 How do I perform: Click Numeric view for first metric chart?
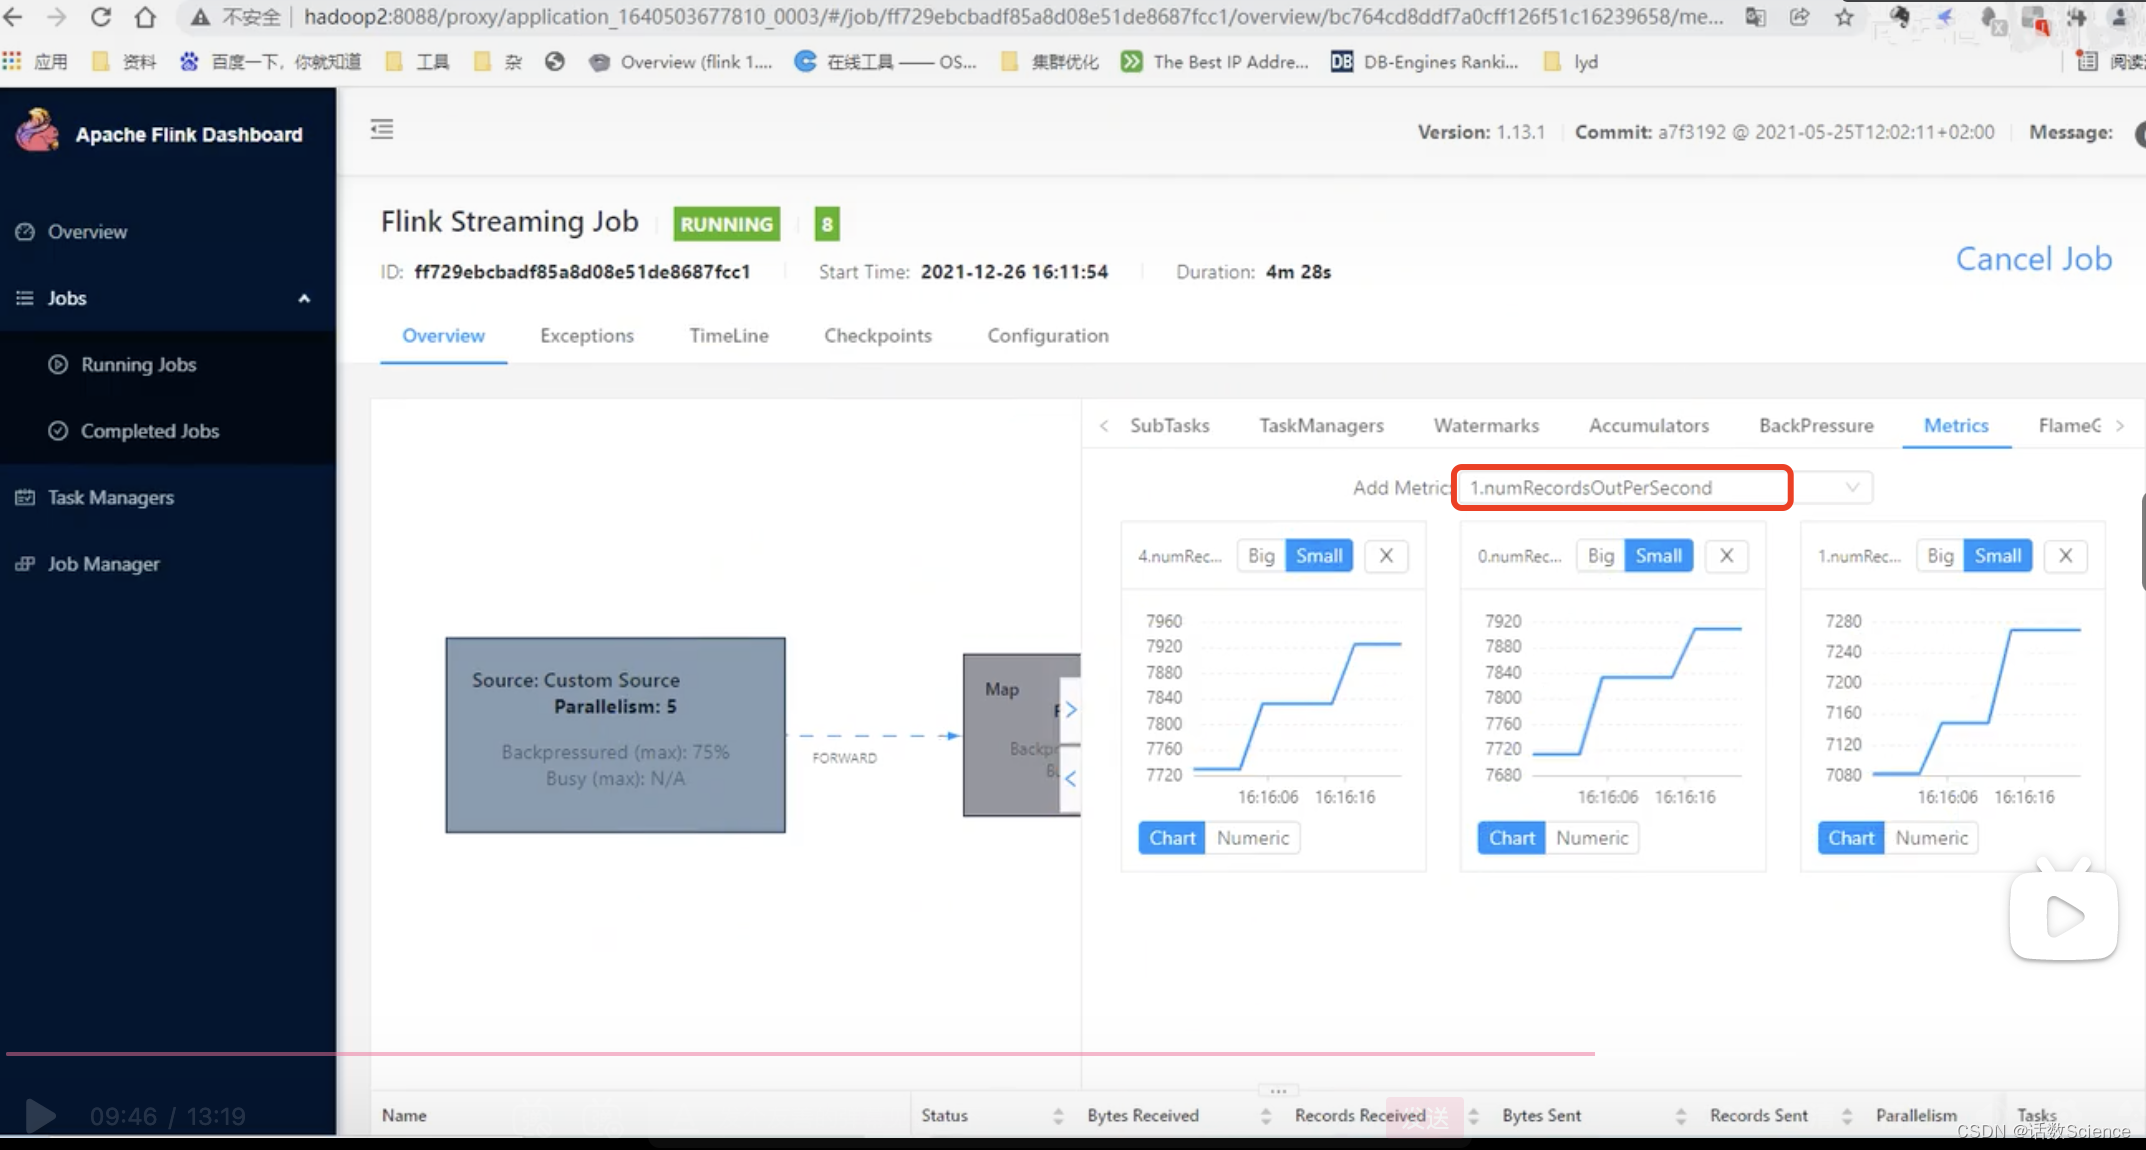pyautogui.click(x=1252, y=838)
